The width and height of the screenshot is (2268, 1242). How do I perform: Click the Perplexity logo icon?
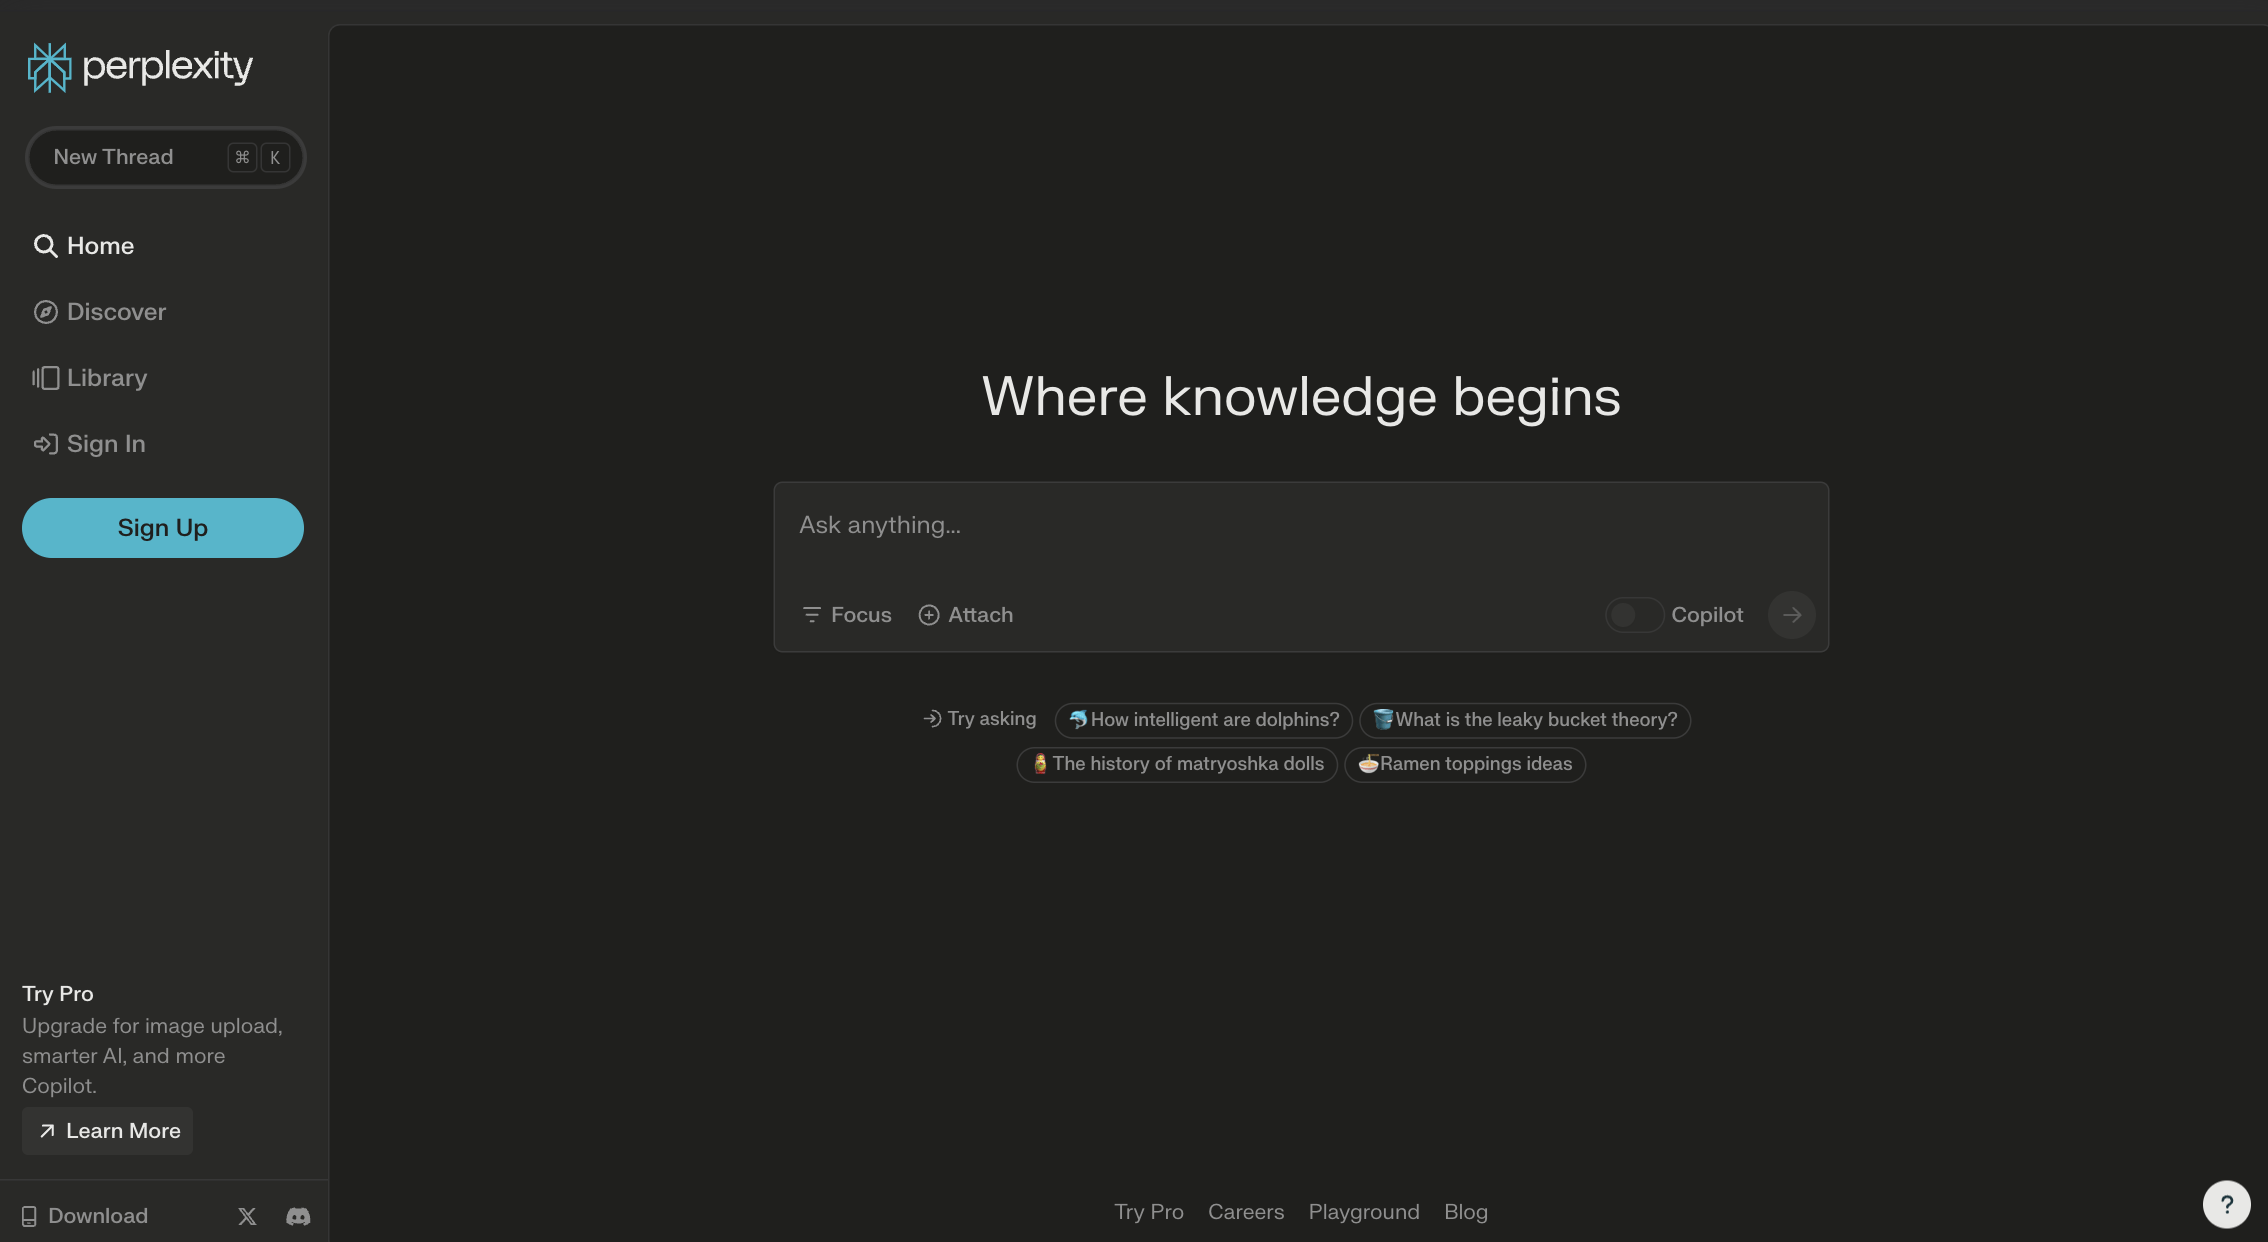49,67
